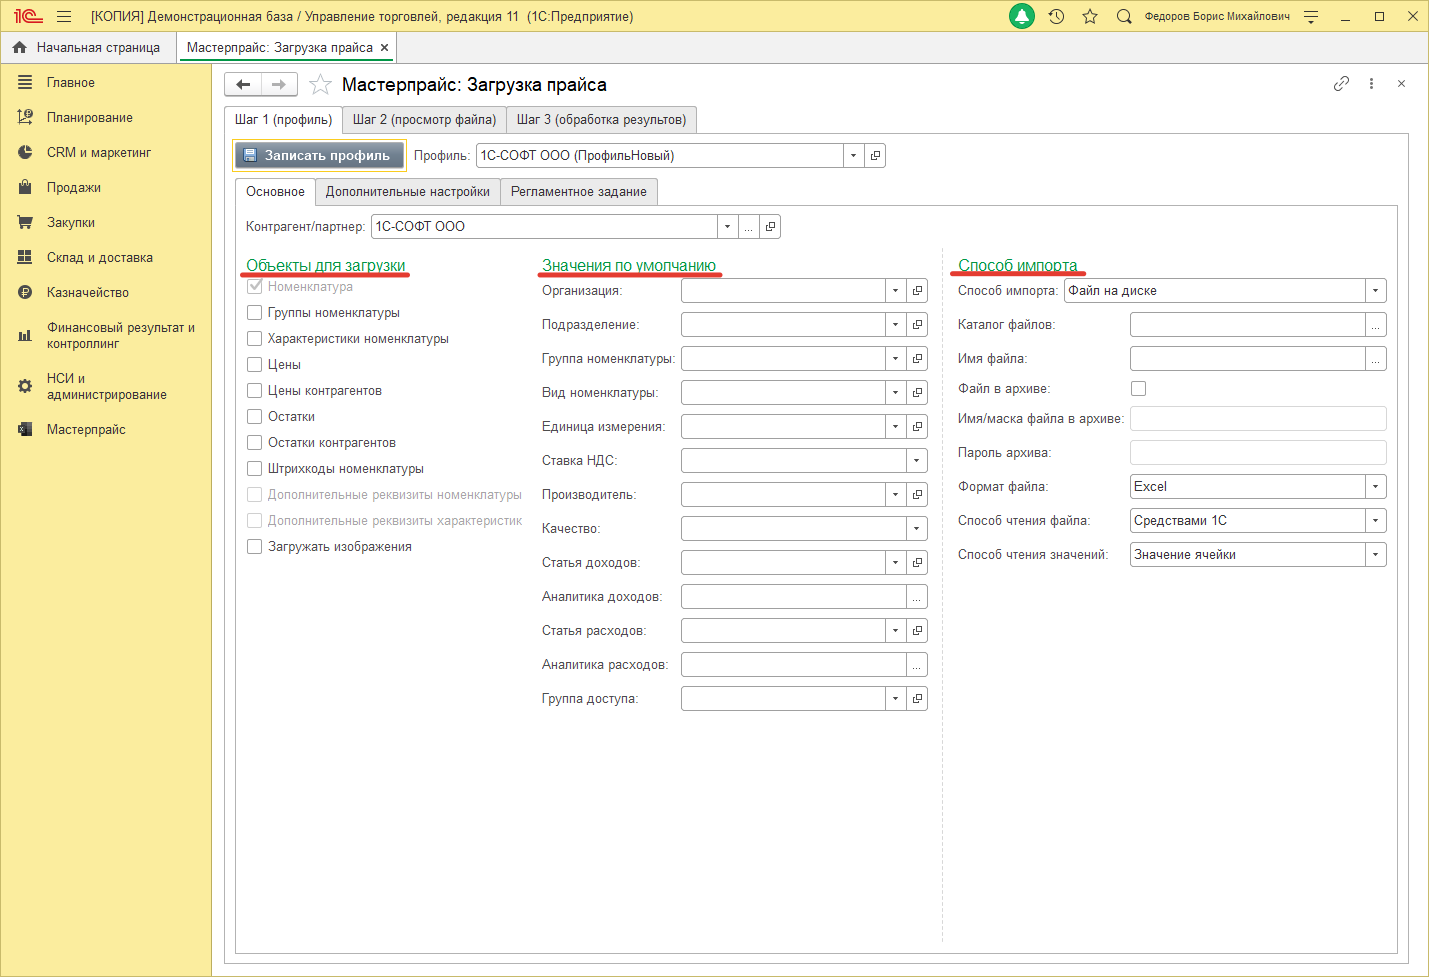Open favorites star in title bar
The height and width of the screenshot is (977, 1429).
click(1090, 16)
